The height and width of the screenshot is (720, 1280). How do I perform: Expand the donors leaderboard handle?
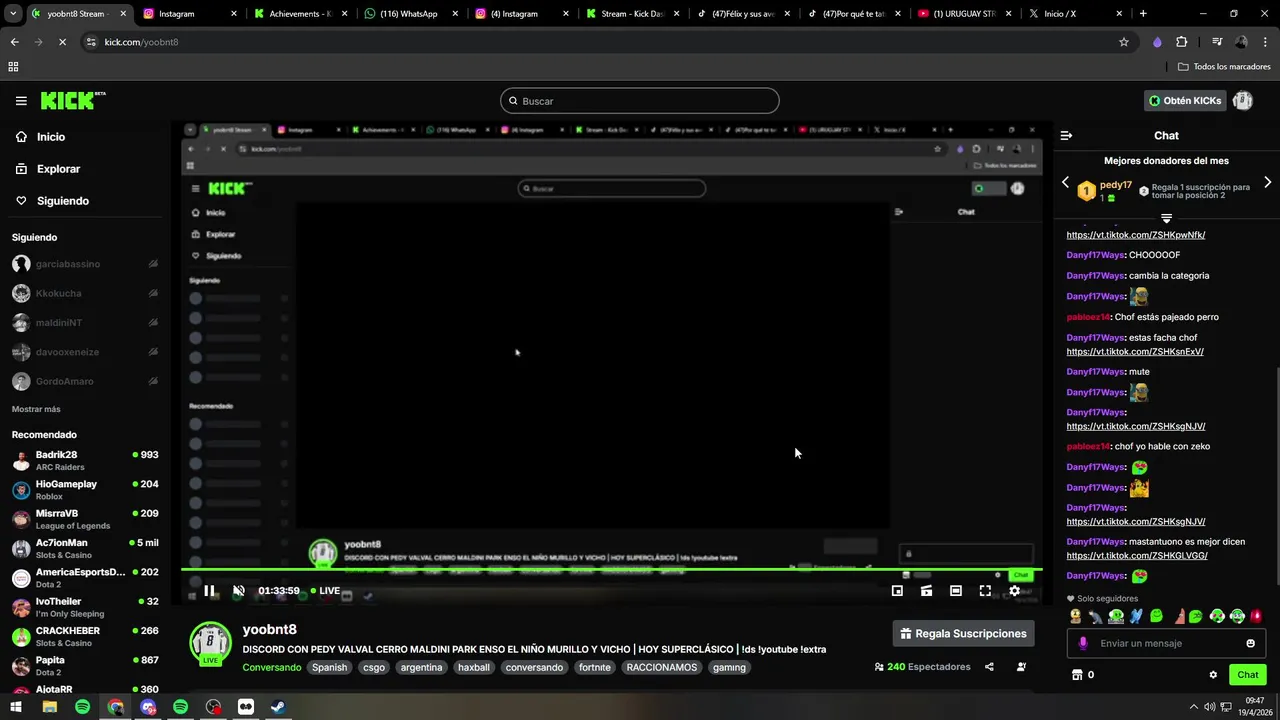coord(1166,217)
